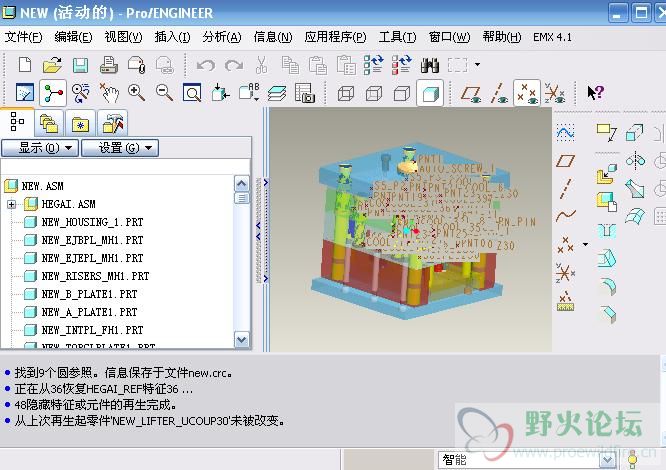The width and height of the screenshot is (666, 470).
Task: Toggle datum axes display
Action: 499,93
